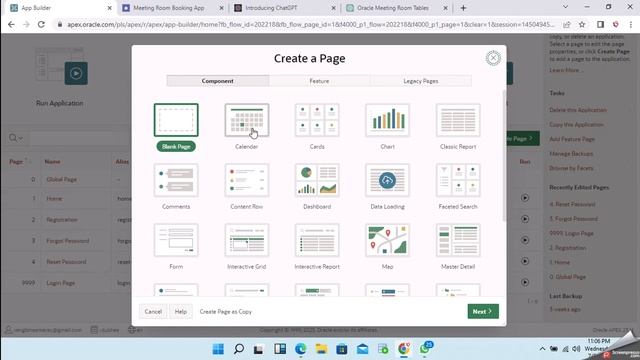Open the Login Page row
640x360 pixels.
[x=61, y=283]
